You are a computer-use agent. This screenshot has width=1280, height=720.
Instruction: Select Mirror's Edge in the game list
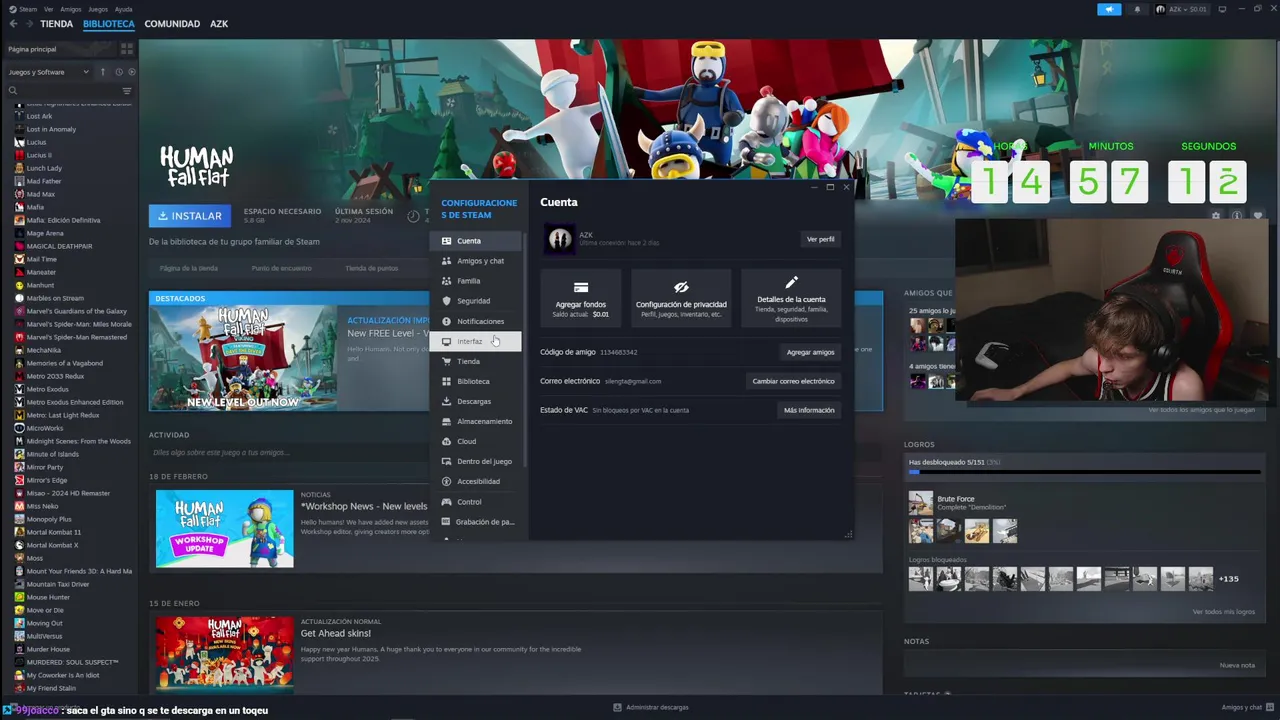point(46,480)
